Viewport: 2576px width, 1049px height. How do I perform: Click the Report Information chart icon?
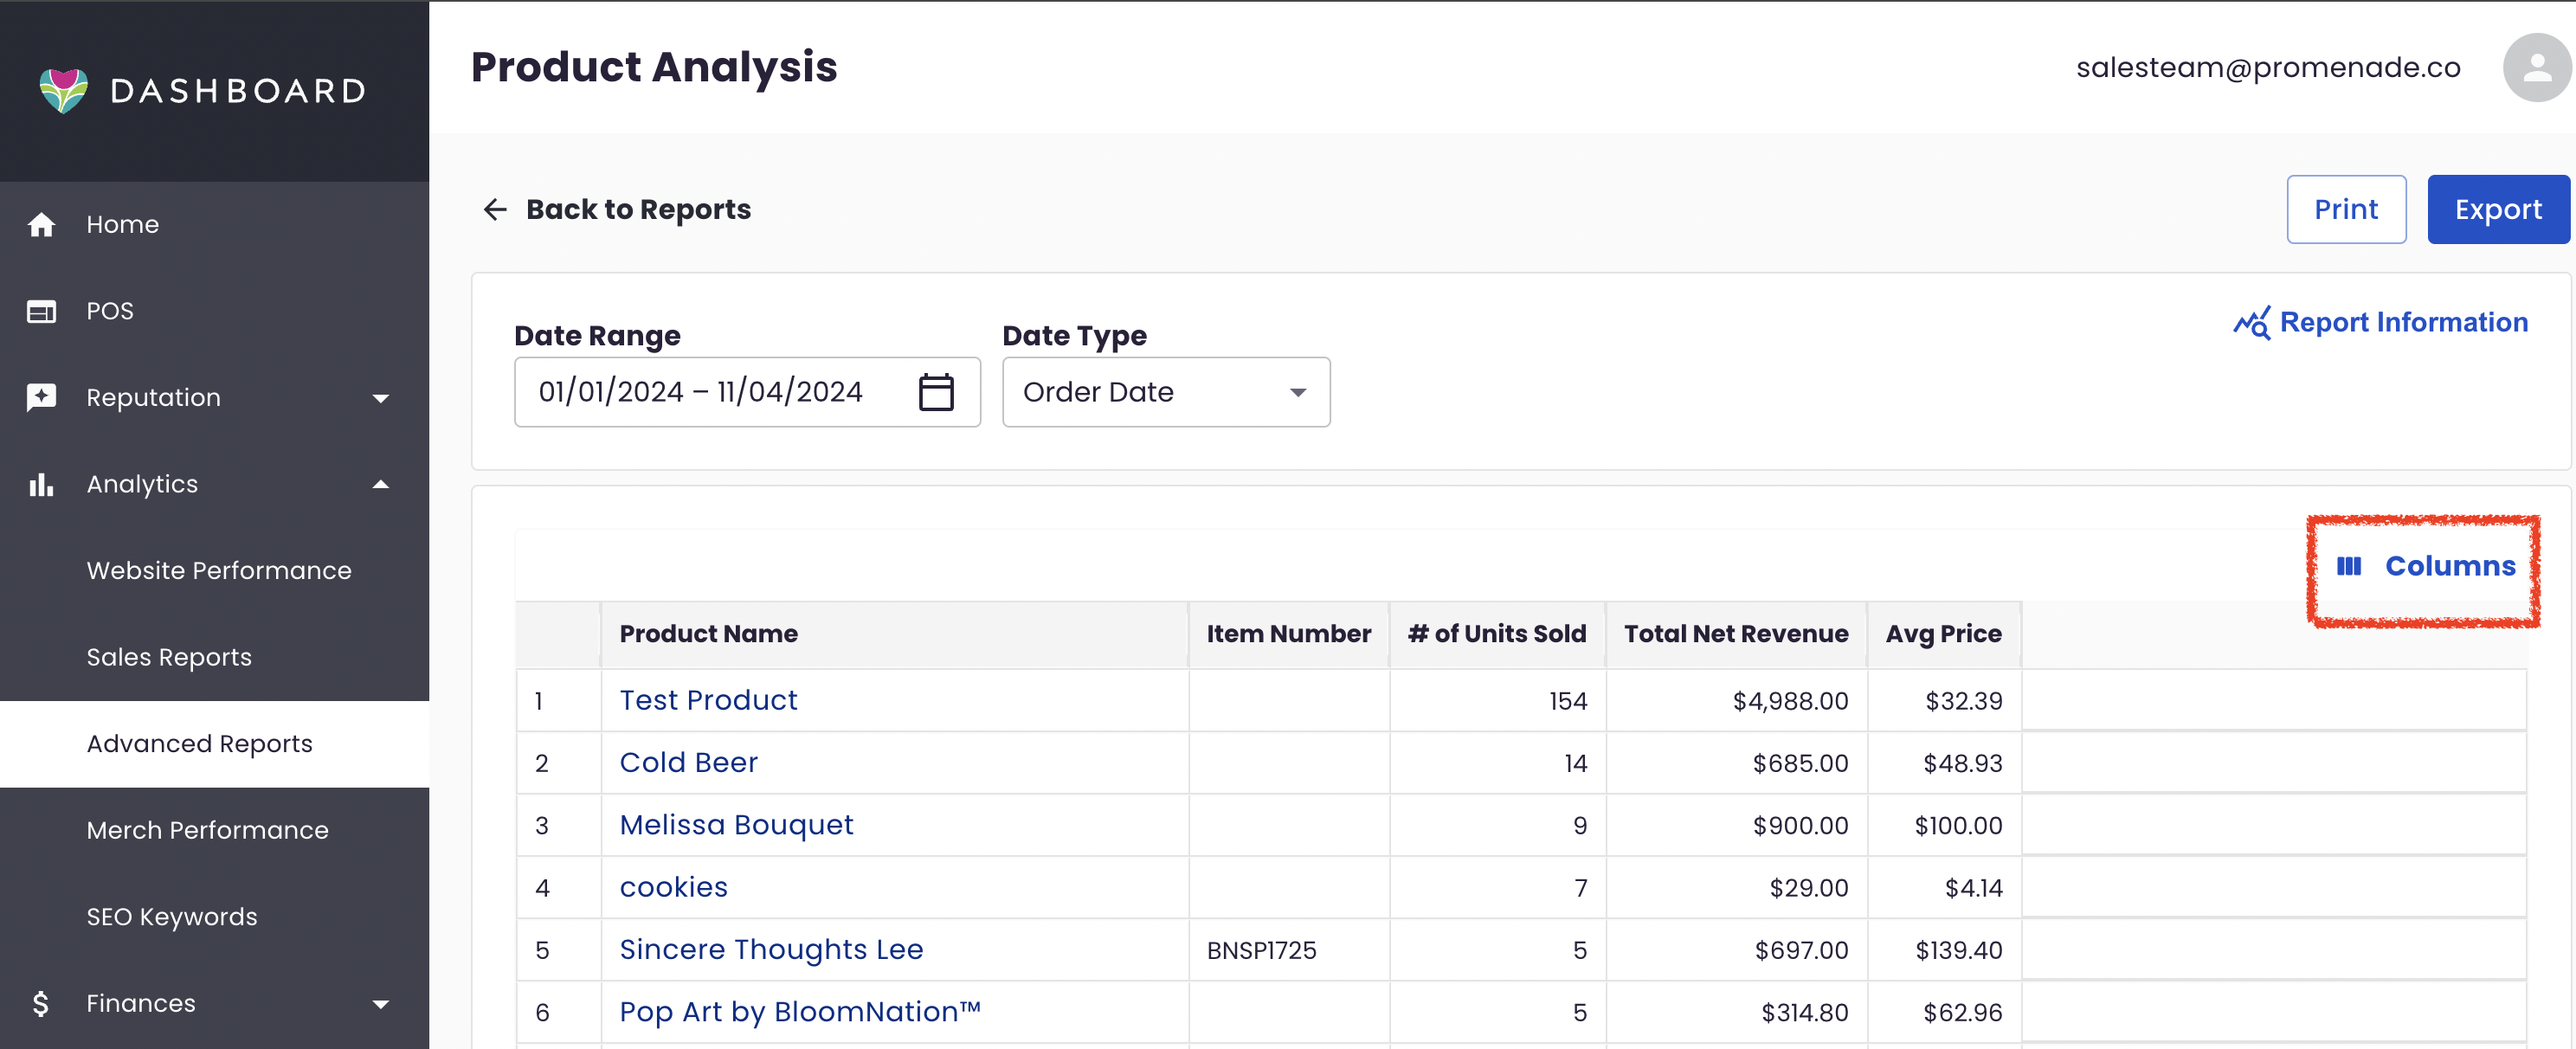2252,323
